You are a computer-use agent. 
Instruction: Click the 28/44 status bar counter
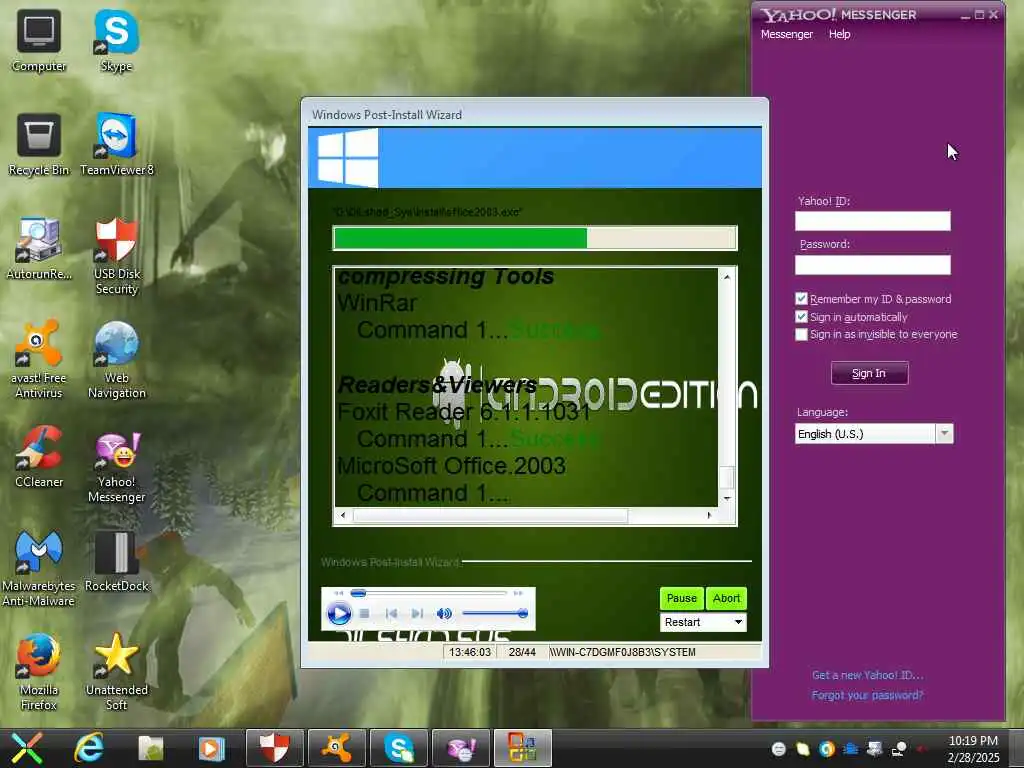tap(522, 652)
